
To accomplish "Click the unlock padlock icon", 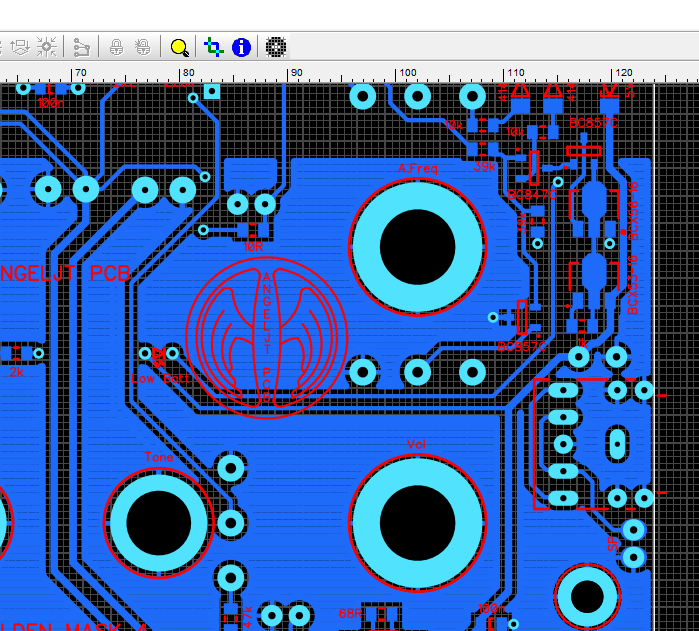I will pyautogui.click(x=143, y=47).
